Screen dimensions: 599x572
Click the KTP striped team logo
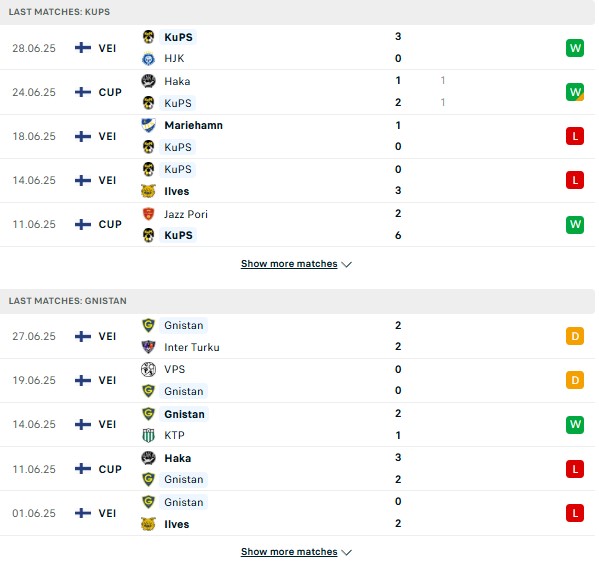click(x=148, y=435)
